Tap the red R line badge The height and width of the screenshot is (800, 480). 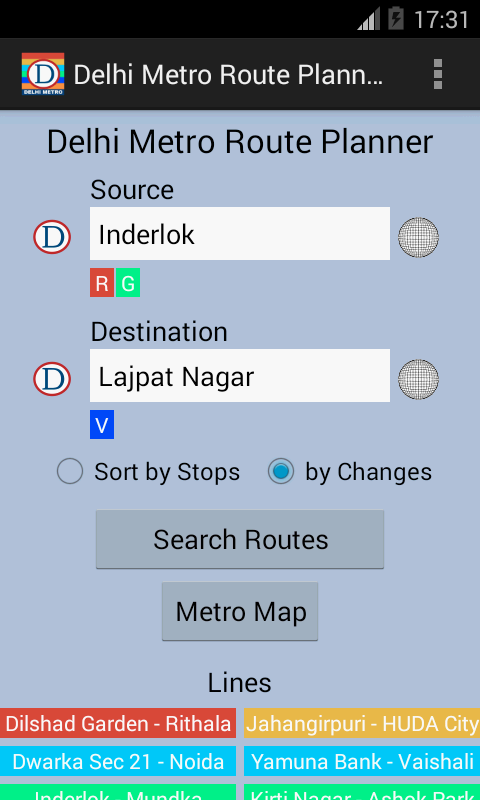coord(102,283)
